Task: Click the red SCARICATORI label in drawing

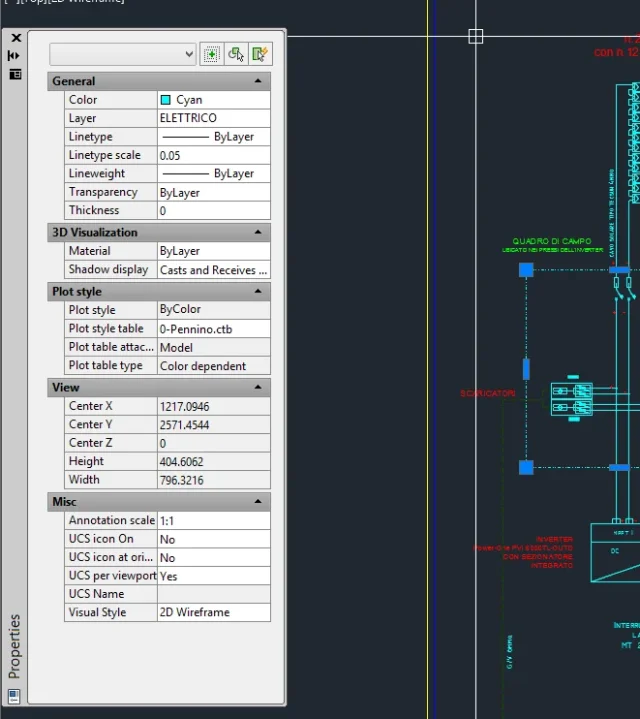Action: click(x=487, y=393)
